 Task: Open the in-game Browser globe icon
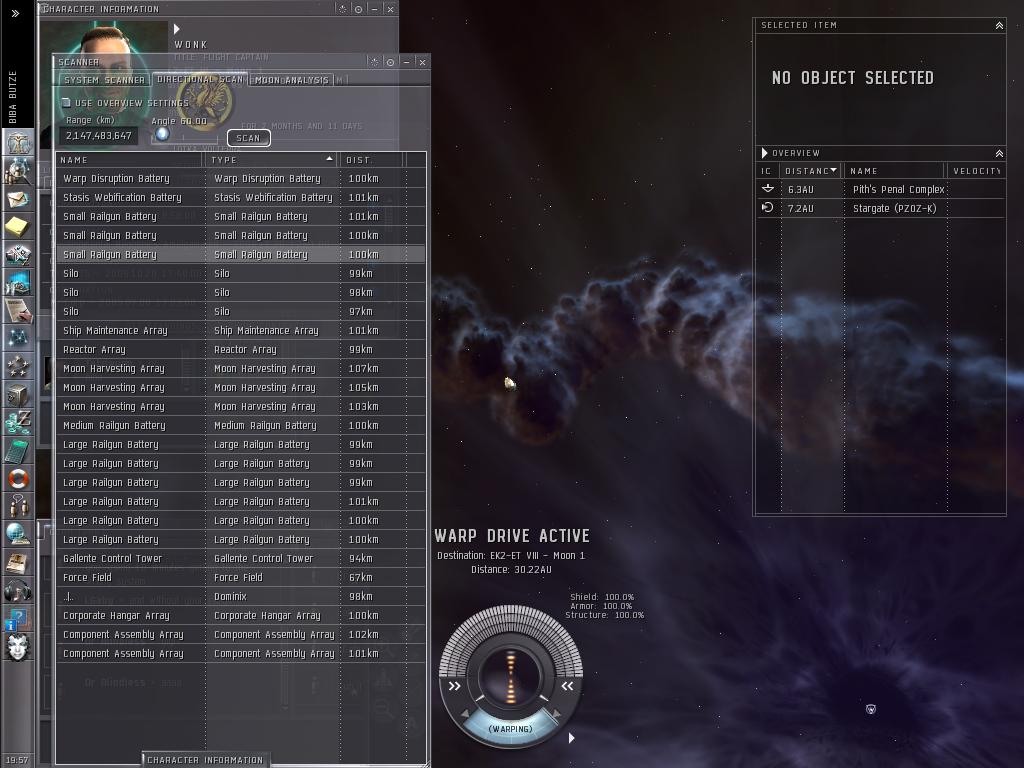pos(18,534)
